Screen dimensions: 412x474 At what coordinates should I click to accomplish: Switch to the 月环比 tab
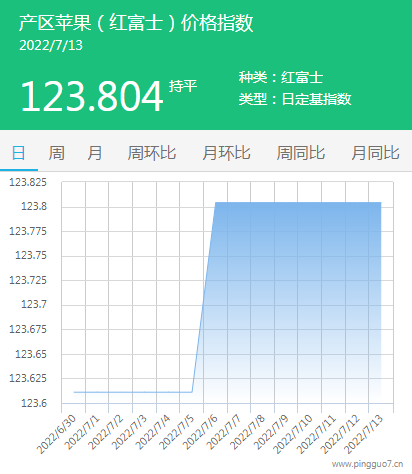[x=226, y=153]
